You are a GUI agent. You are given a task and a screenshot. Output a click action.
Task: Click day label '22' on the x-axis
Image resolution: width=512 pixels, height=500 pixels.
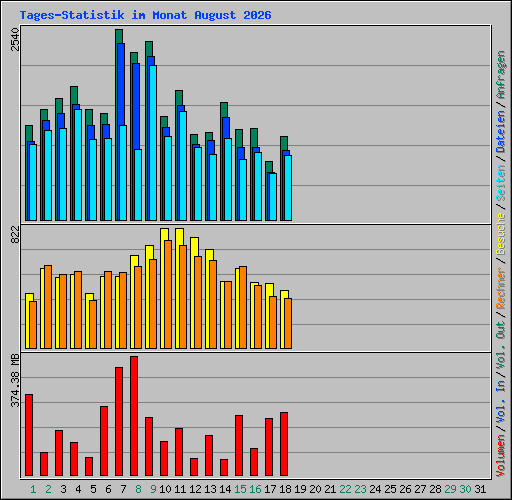[345, 489]
